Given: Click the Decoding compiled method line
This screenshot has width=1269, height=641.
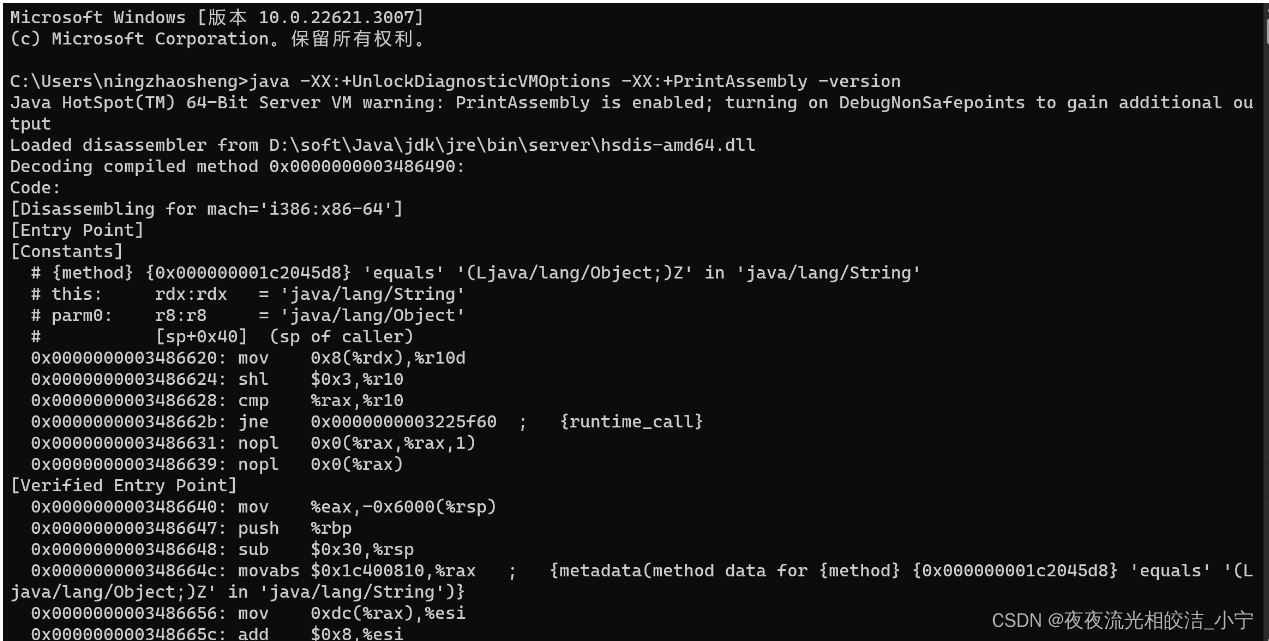Looking at the screenshot, I should pos(238,166).
